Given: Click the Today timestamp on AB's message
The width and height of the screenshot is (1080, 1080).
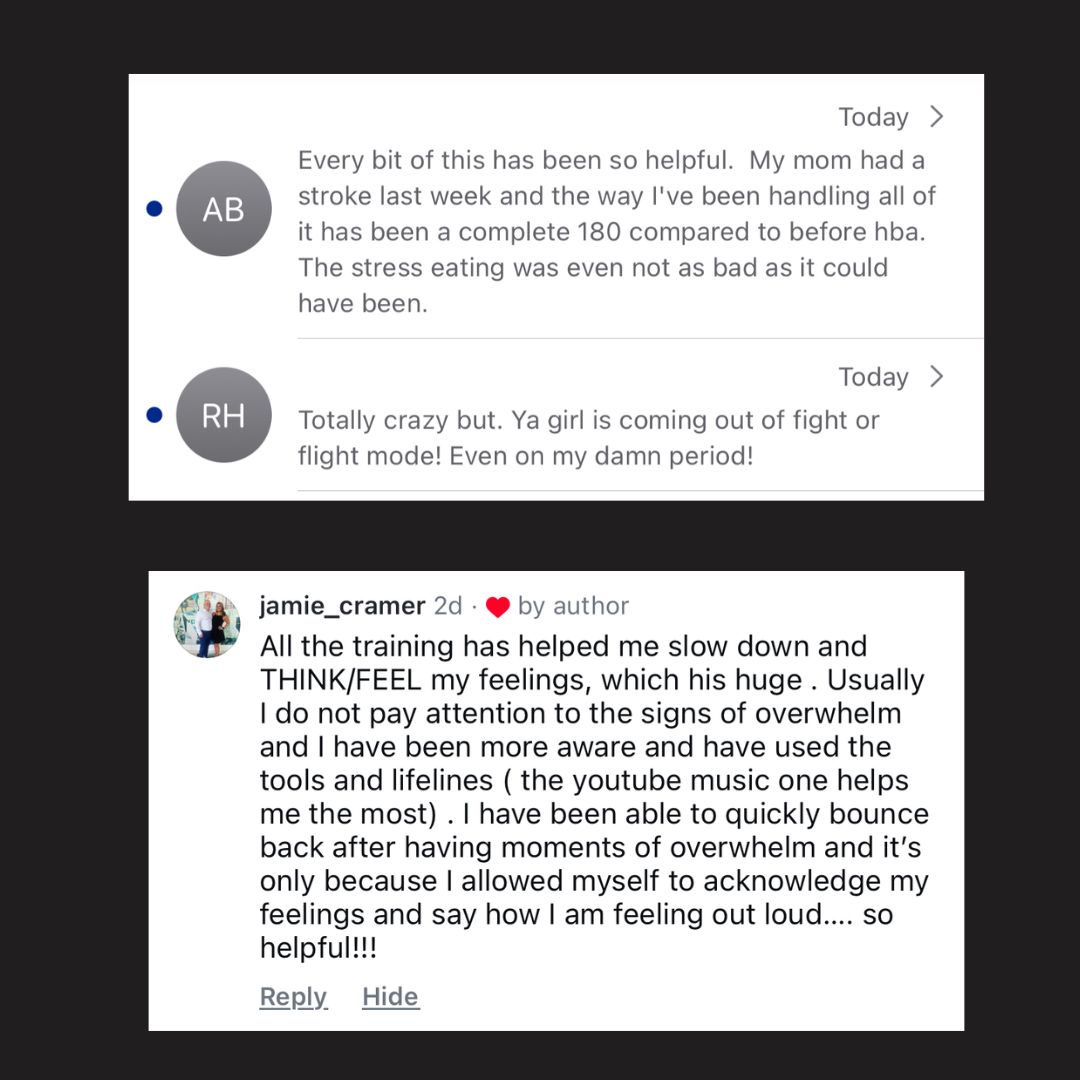Looking at the screenshot, I should [x=873, y=118].
